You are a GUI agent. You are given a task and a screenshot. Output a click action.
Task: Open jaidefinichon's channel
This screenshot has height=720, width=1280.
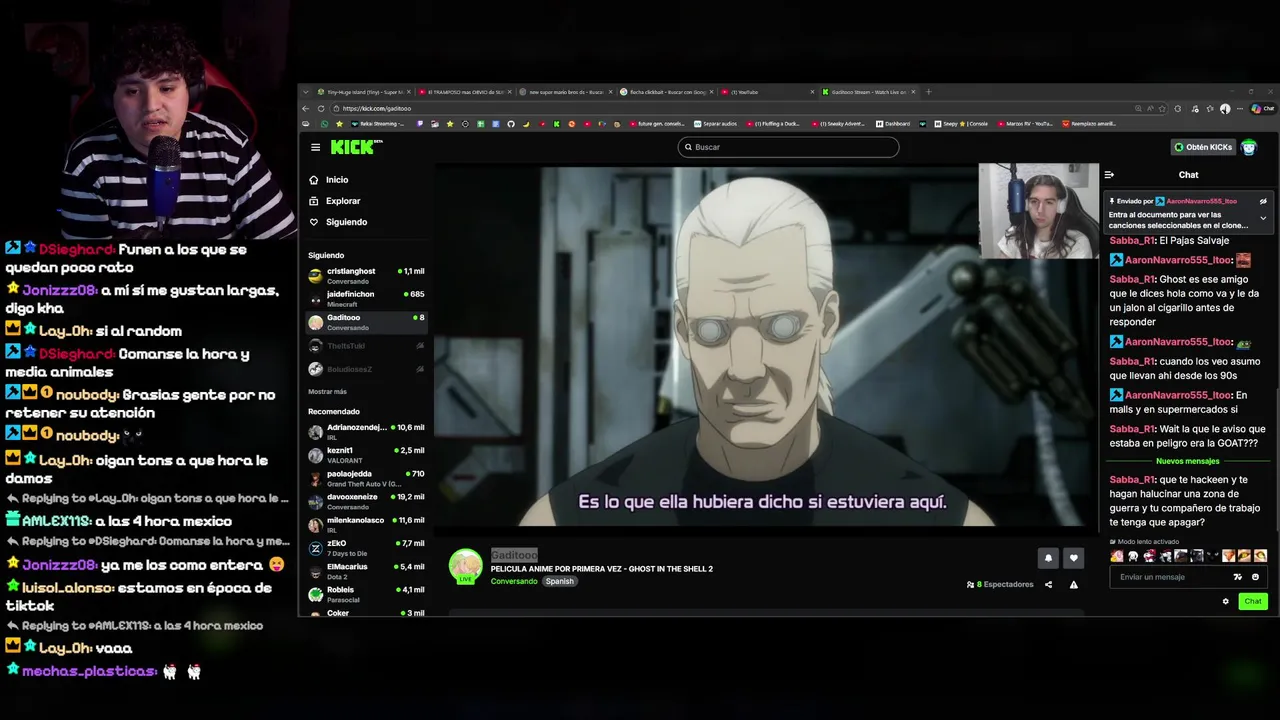click(x=366, y=298)
